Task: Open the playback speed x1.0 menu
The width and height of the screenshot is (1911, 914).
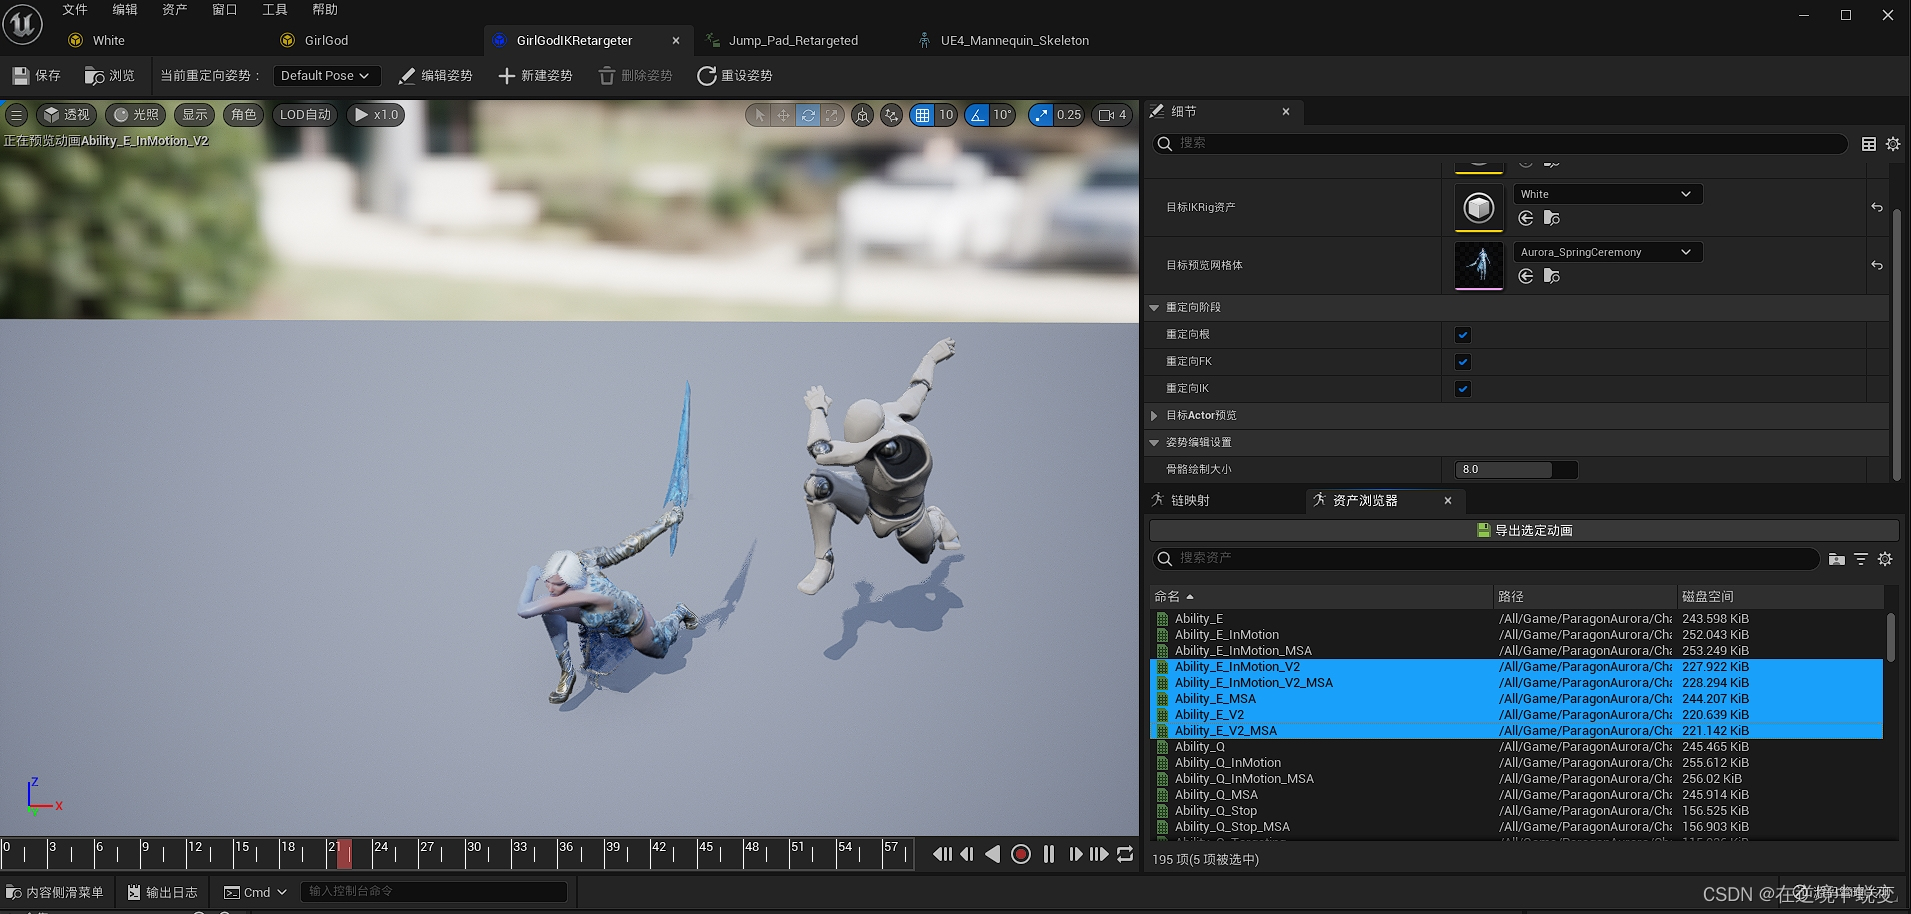Action: tap(377, 115)
